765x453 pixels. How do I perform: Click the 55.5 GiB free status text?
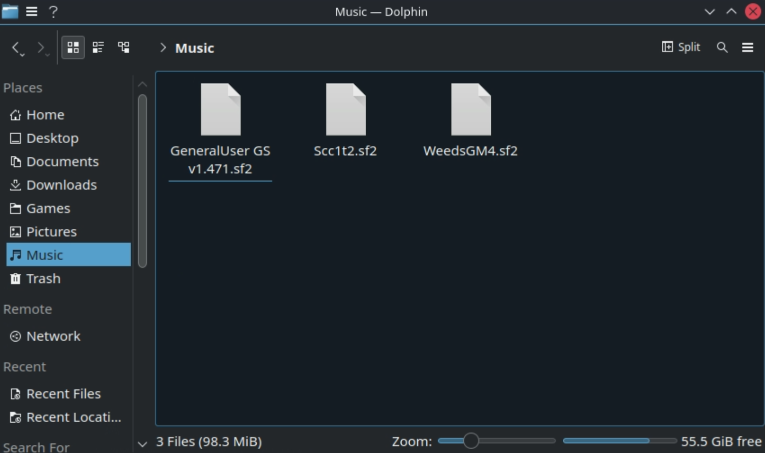tap(721, 441)
